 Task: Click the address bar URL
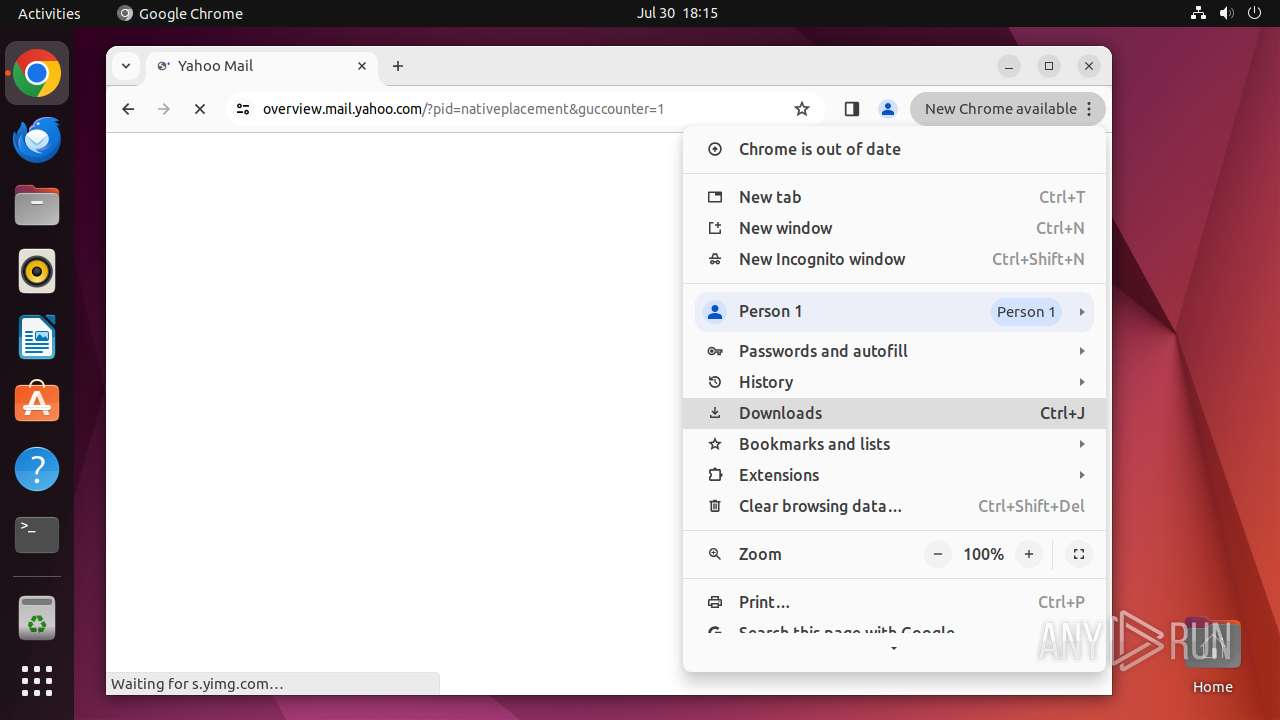tap(463, 109)
